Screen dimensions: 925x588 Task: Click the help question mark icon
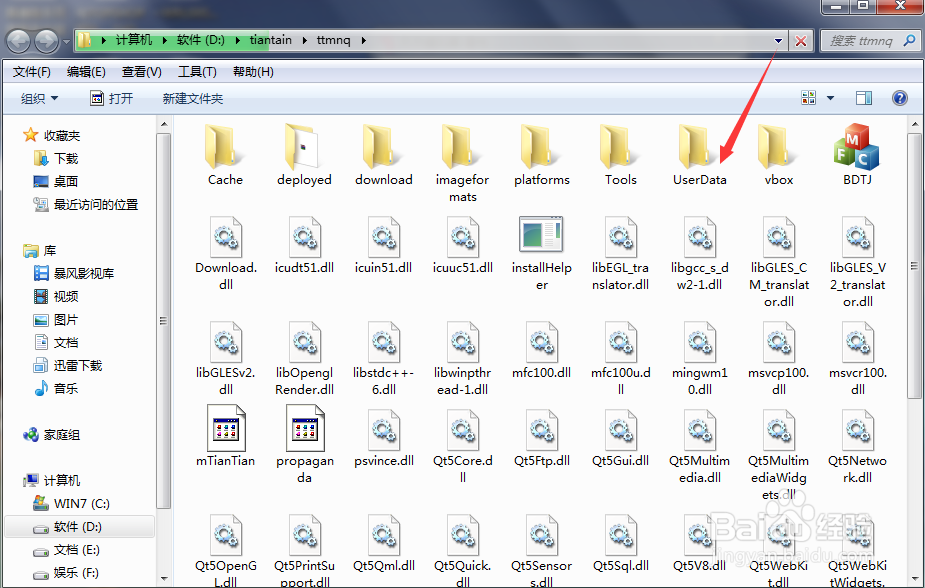click(x=900, y=98)
